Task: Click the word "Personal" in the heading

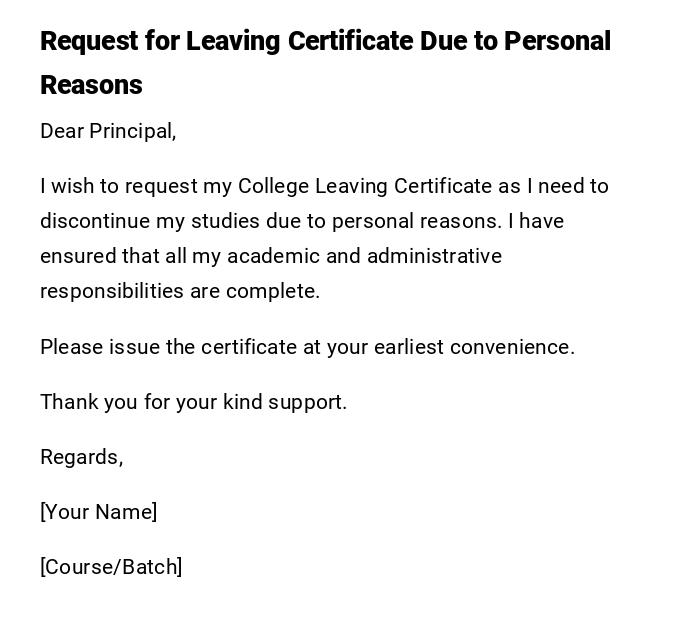Action: click(x=557, y=41)
